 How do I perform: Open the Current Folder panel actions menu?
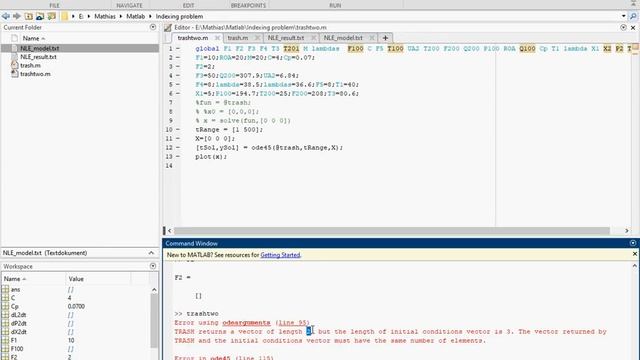(x=153, y=27)
